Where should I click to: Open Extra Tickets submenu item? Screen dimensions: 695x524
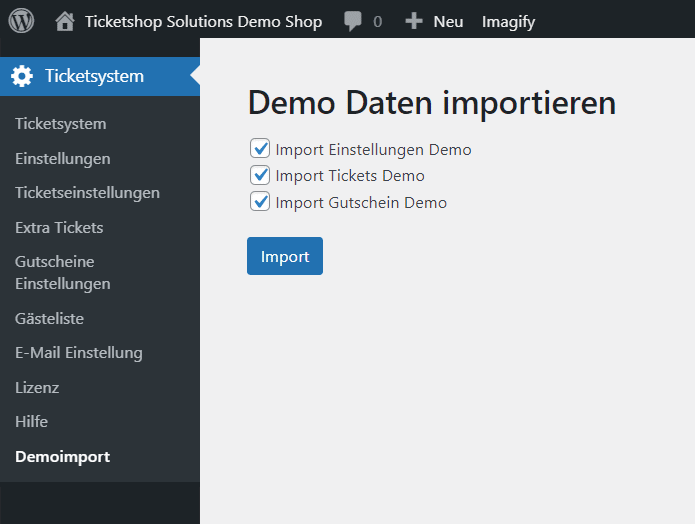(x=59, y=227)
